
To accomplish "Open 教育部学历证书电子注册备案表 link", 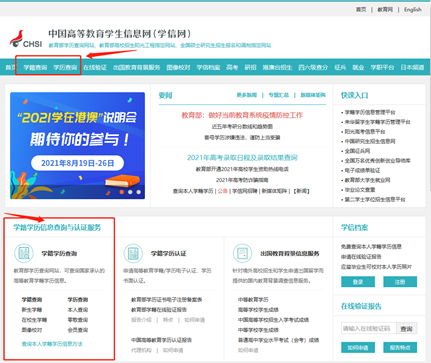I will [167, 300].
